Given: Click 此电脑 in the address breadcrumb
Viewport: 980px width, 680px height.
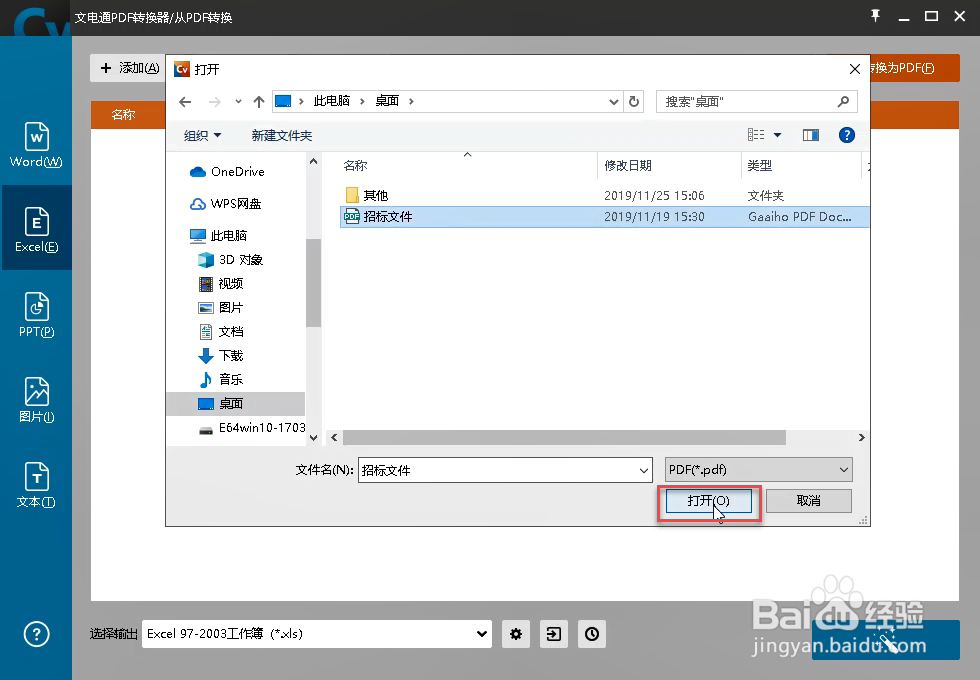Looking at the screenshot, I should pos(331,101).
